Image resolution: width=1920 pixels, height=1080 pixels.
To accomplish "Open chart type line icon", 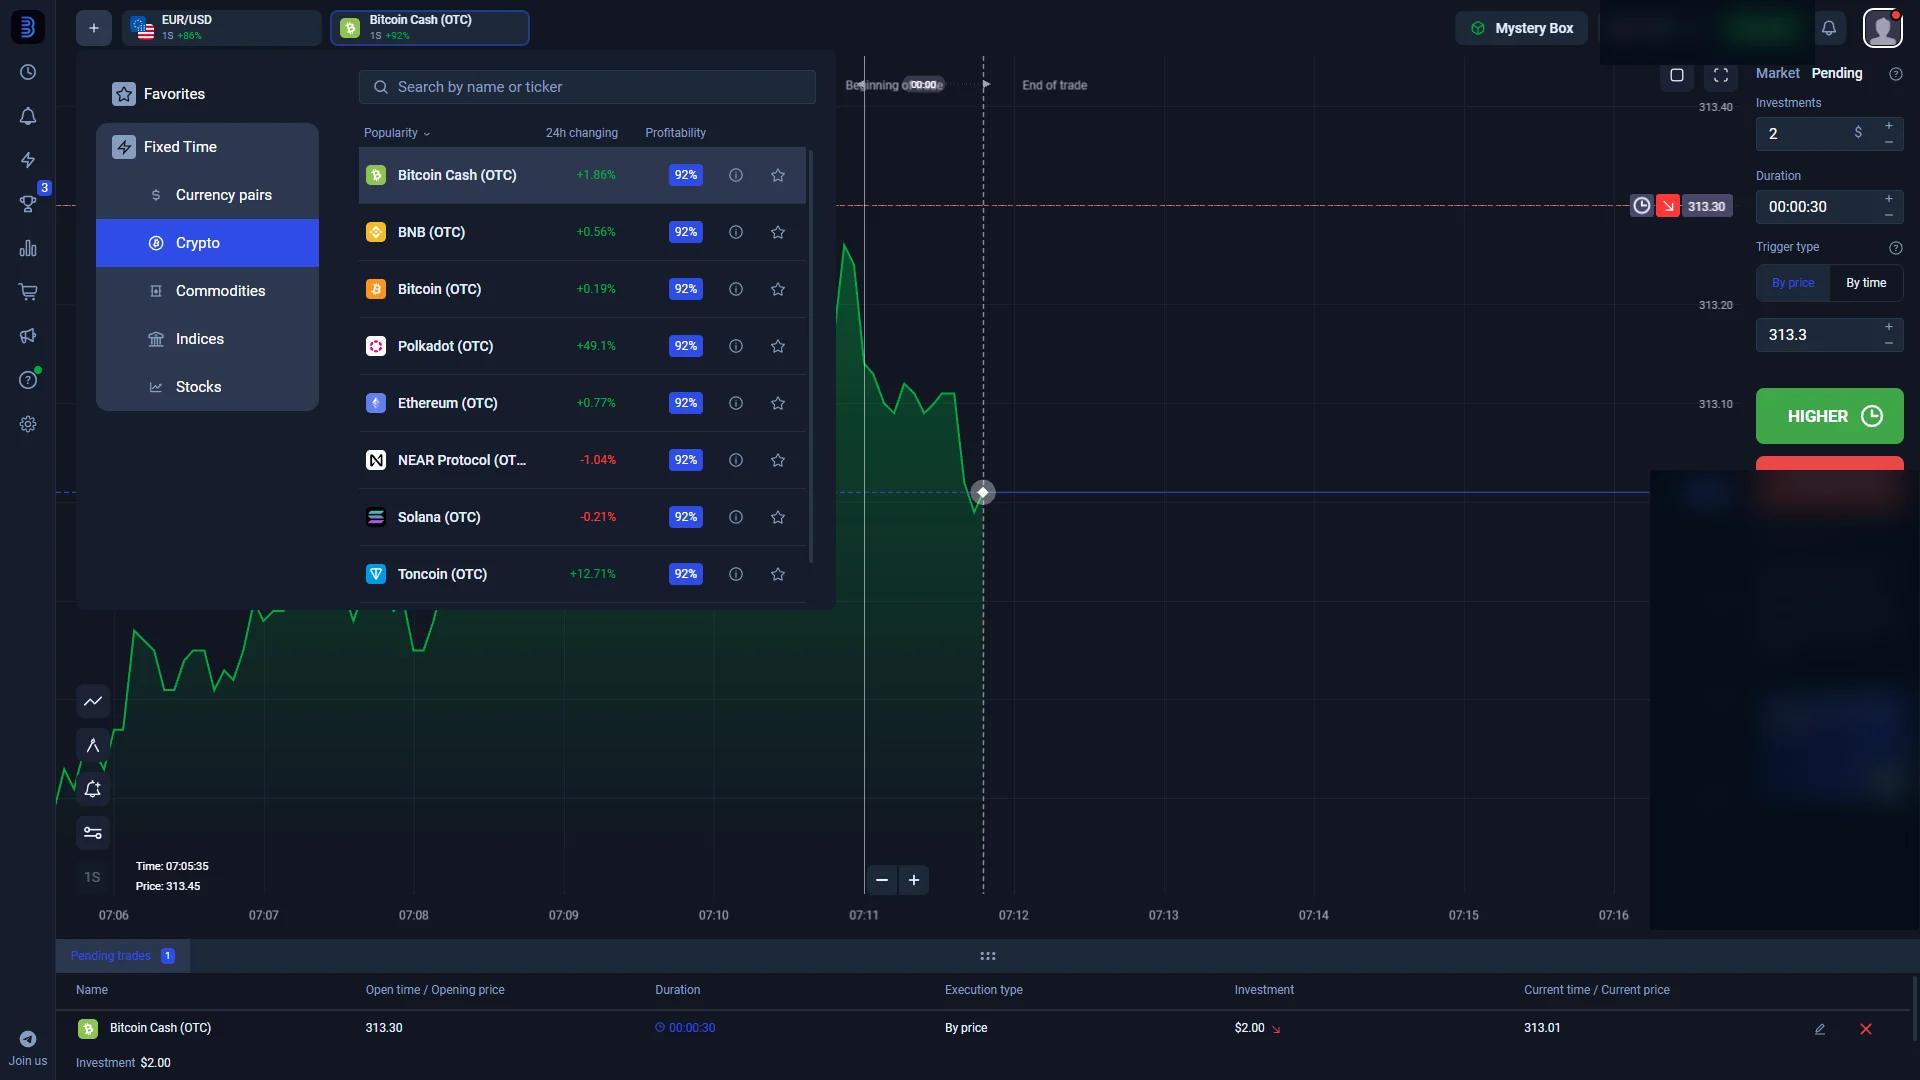I will coord(93,701).
